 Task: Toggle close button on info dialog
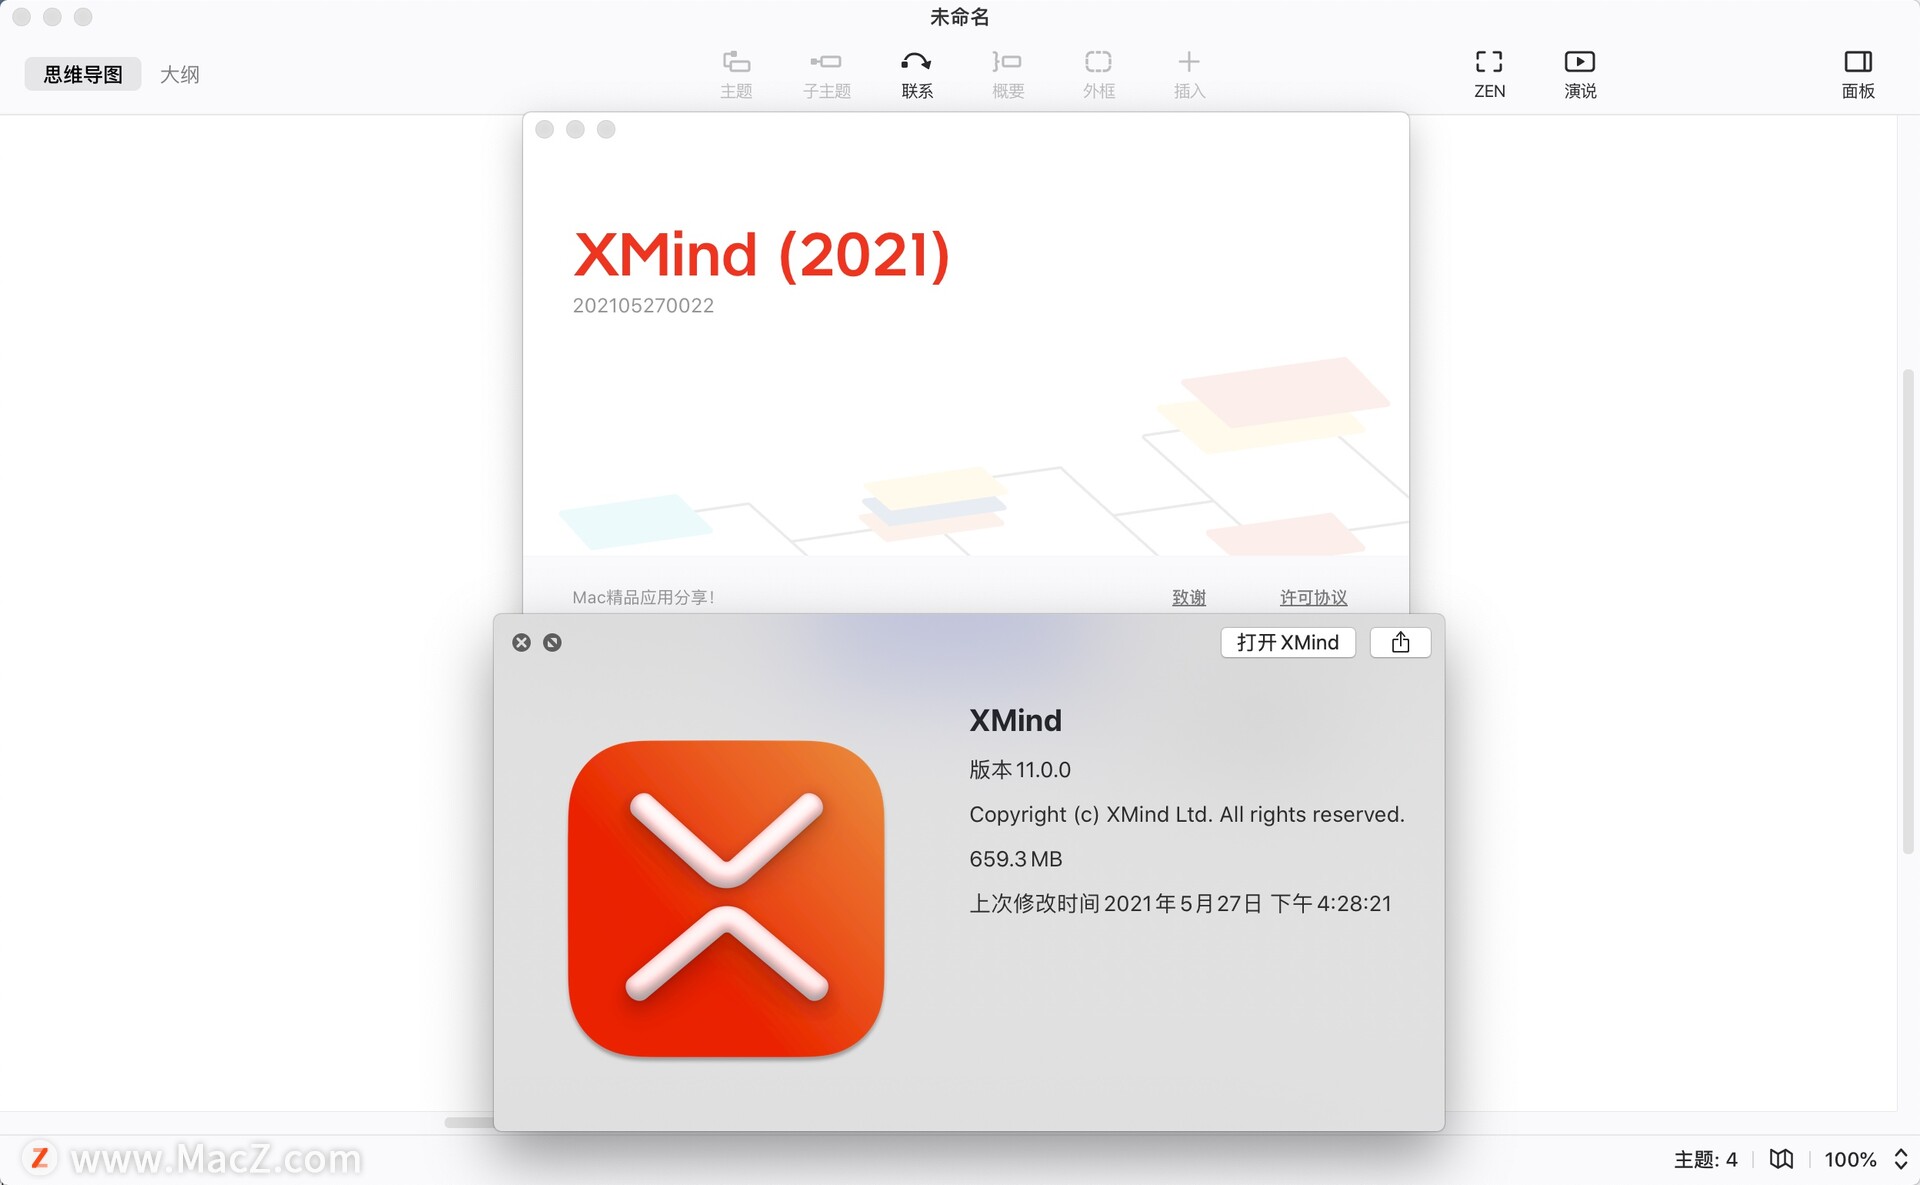[x=521, y=641]
